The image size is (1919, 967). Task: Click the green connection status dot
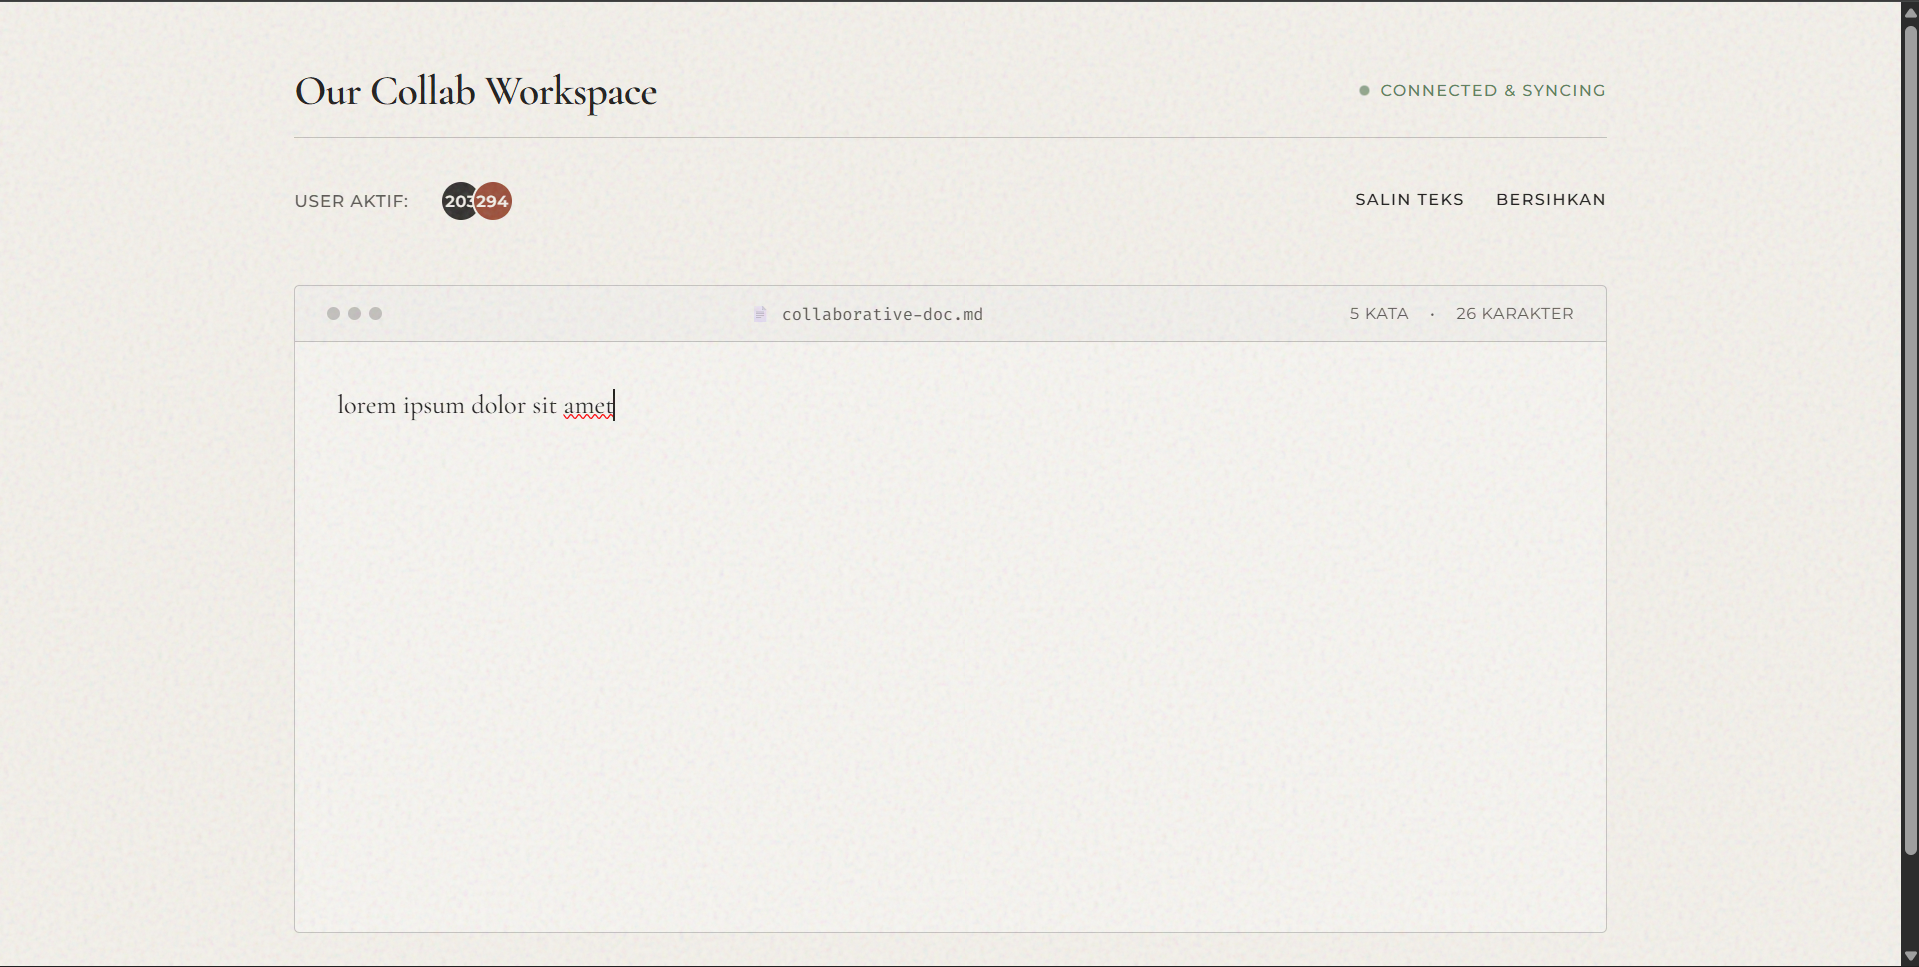click(x=1364, y=90)
